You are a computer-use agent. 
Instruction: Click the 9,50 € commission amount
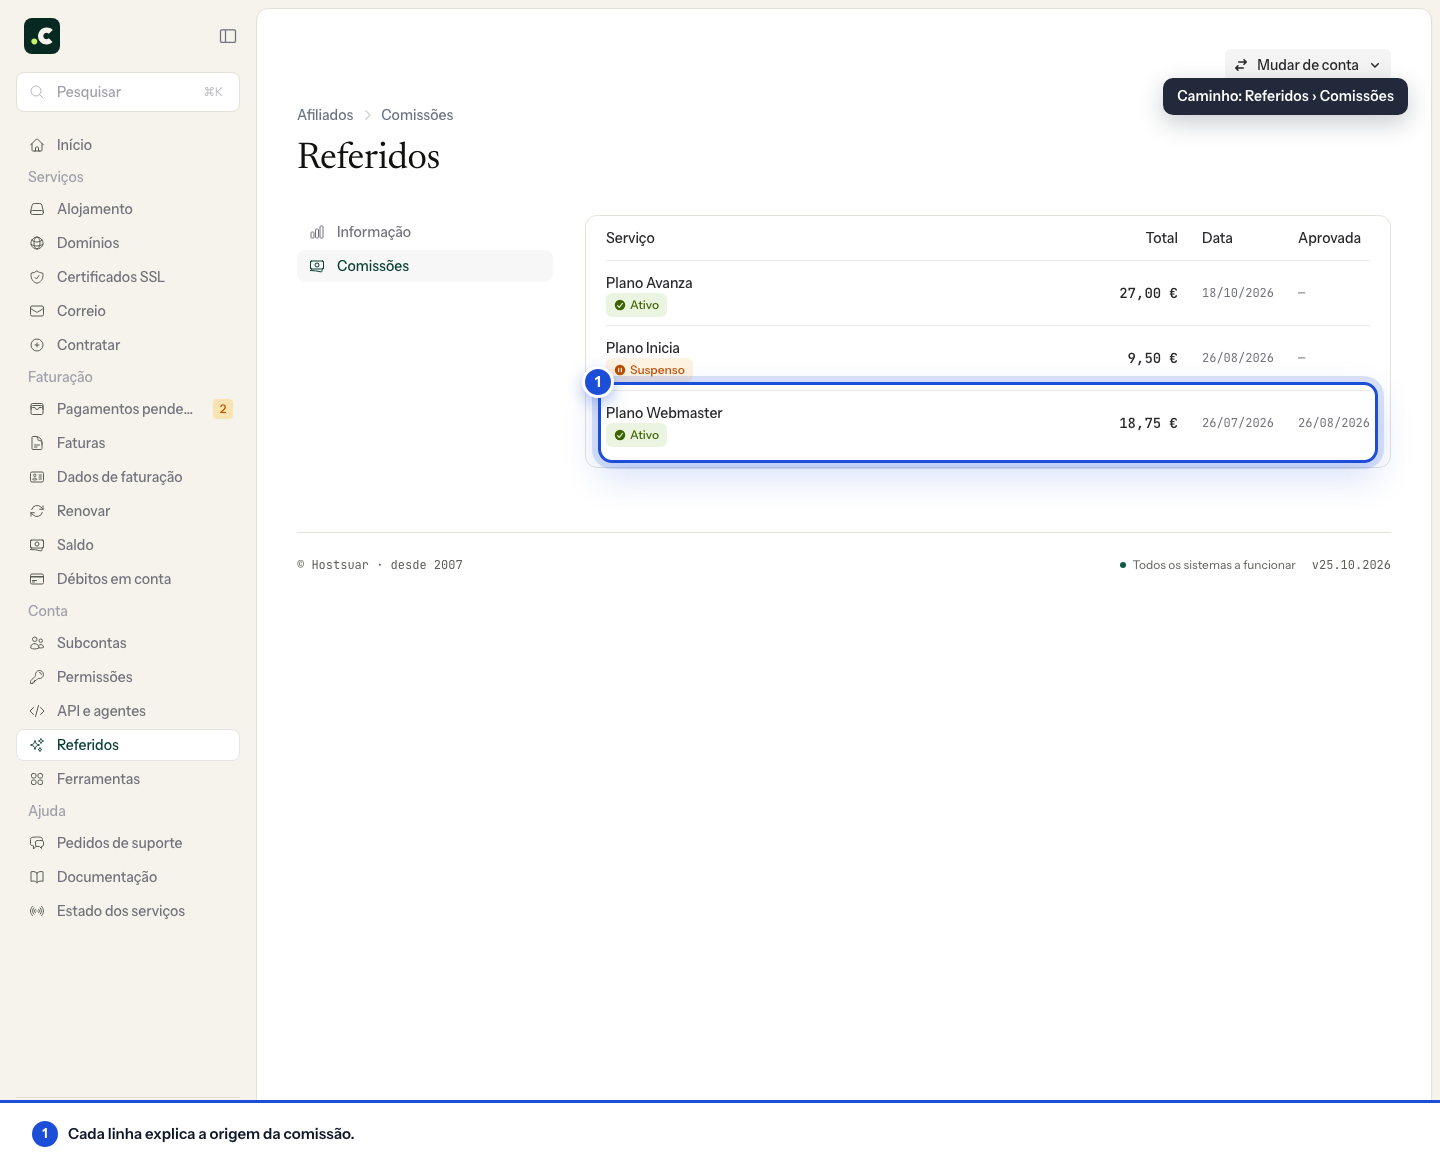[x=1152, y=358]
